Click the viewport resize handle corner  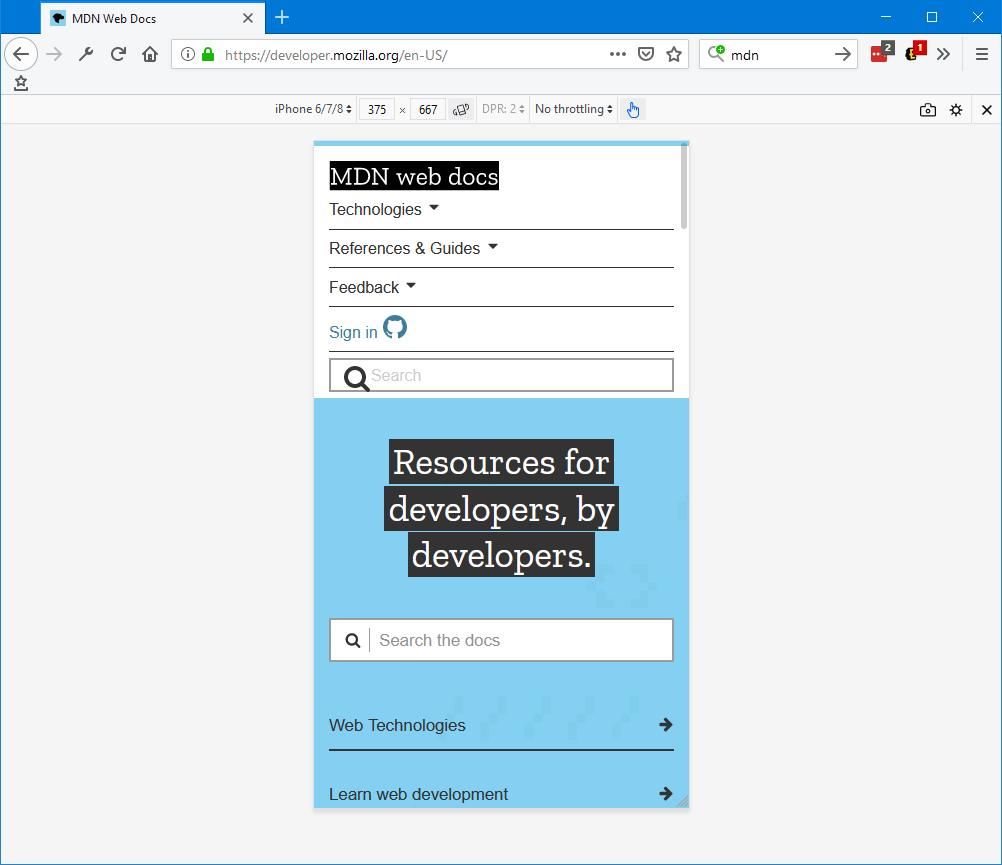(x=682, y=802)
